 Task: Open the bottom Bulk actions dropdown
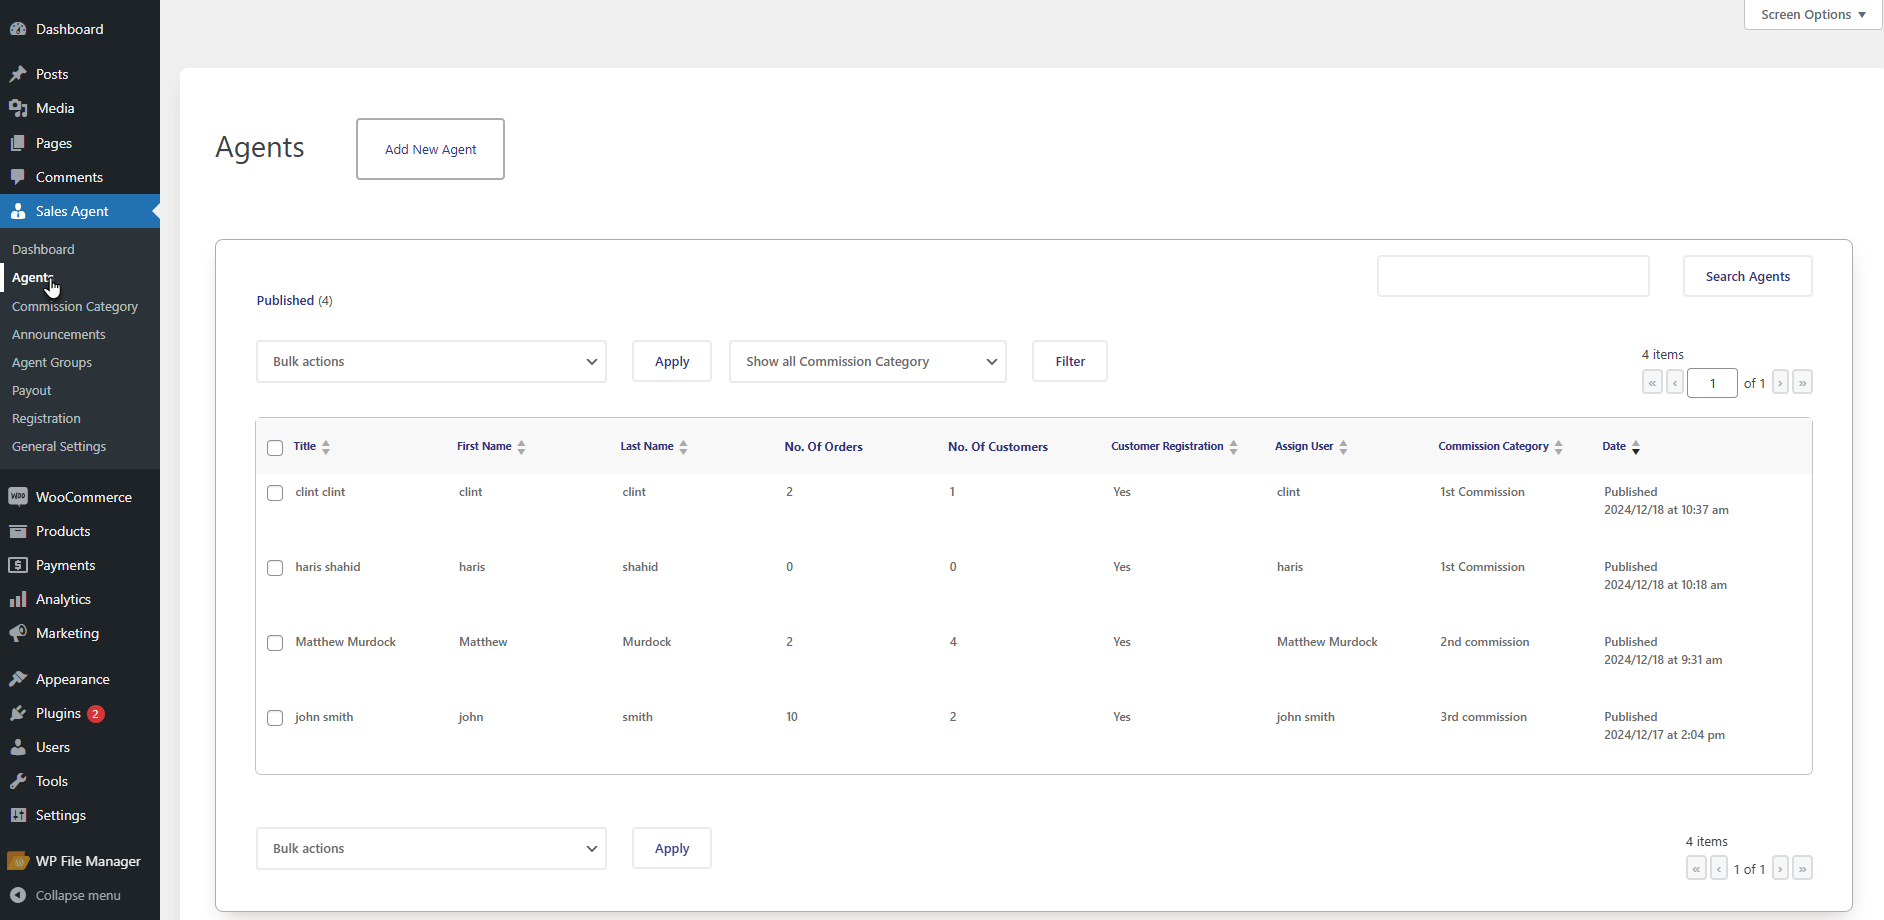coord(431,849)
